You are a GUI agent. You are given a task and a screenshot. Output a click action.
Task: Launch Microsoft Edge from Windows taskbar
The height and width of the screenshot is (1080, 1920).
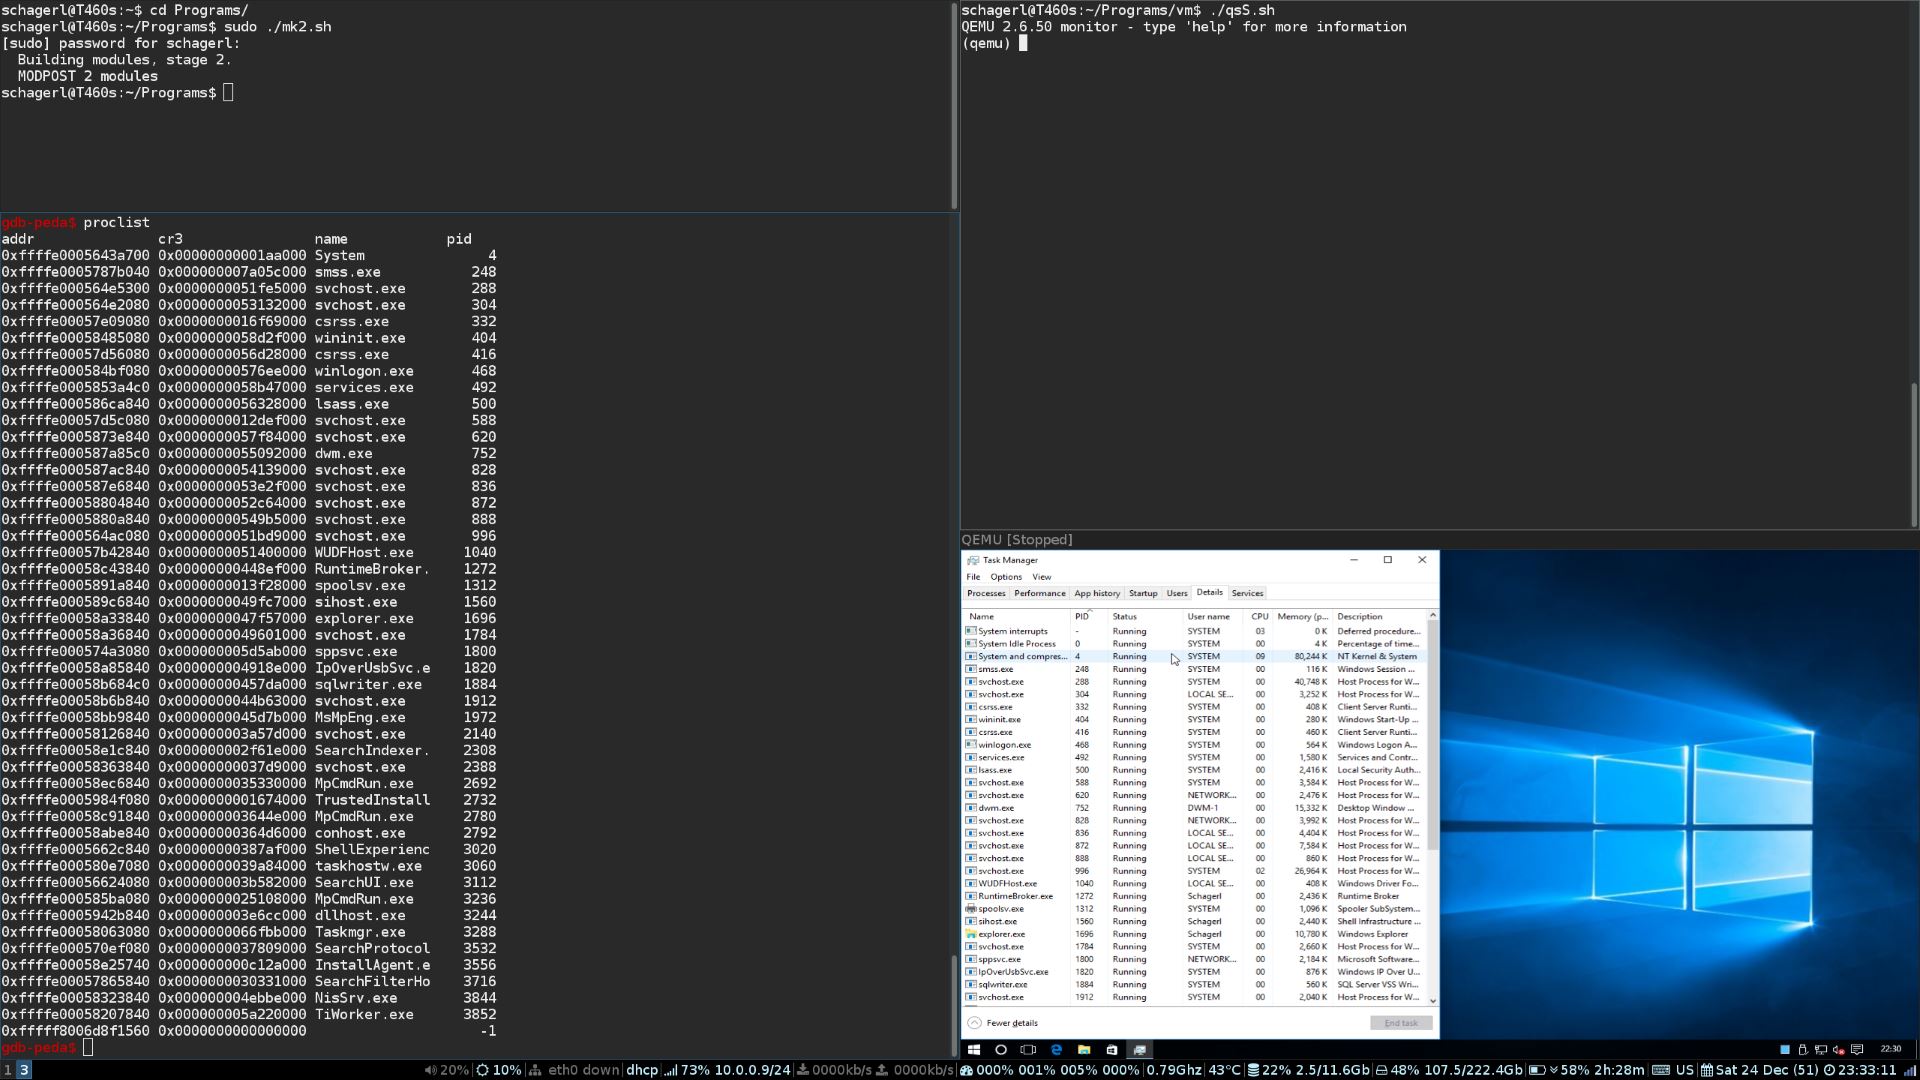1056,1050
